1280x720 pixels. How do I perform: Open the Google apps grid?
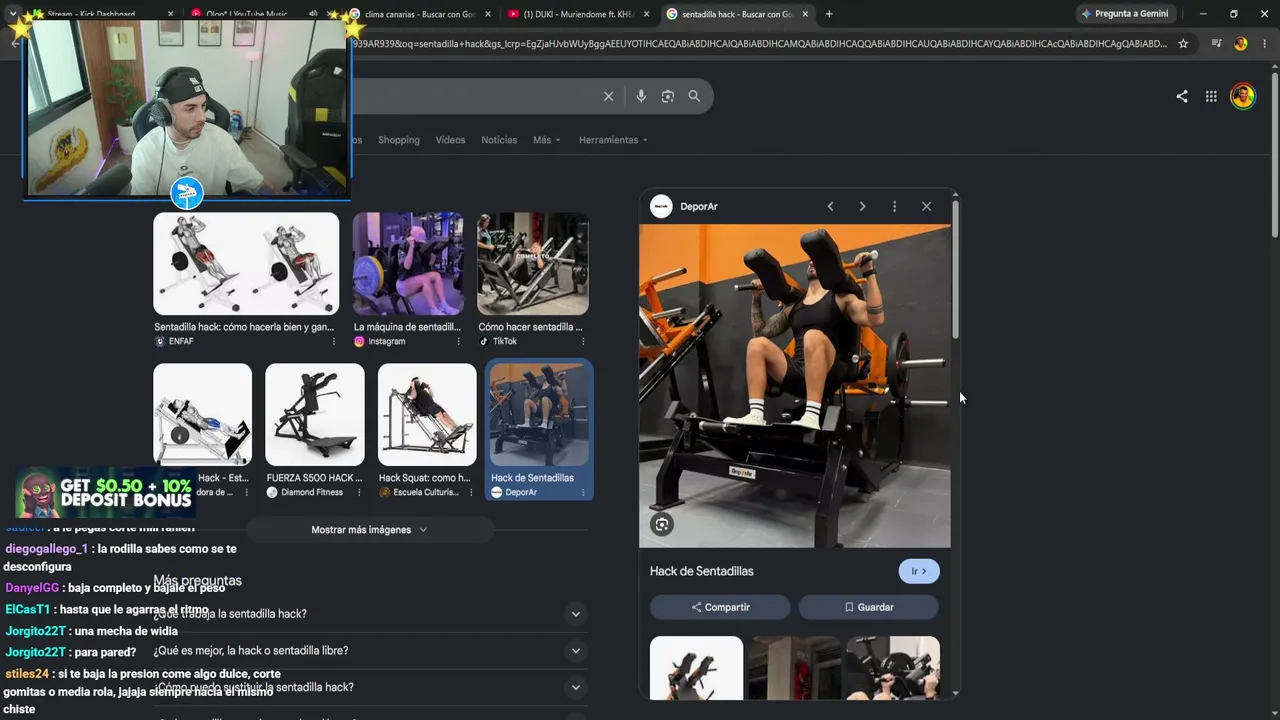tap(1211, 96)
